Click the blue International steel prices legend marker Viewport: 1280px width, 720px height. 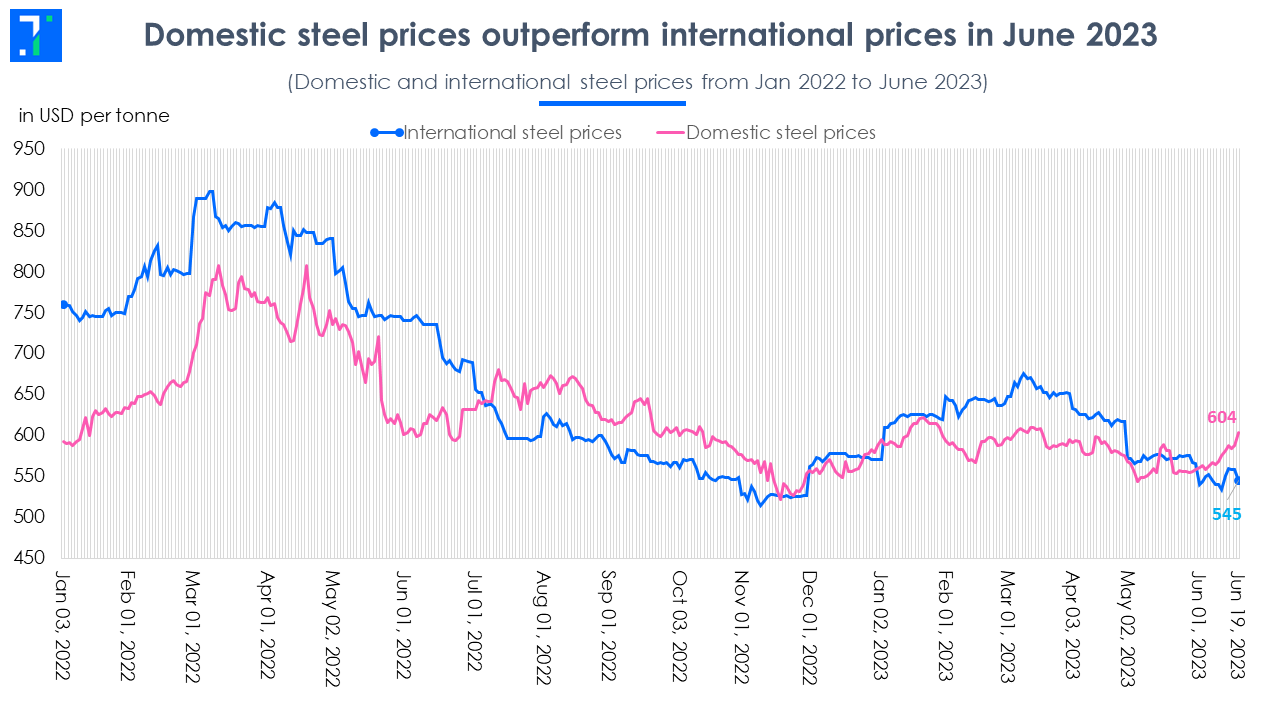[385, 132]
